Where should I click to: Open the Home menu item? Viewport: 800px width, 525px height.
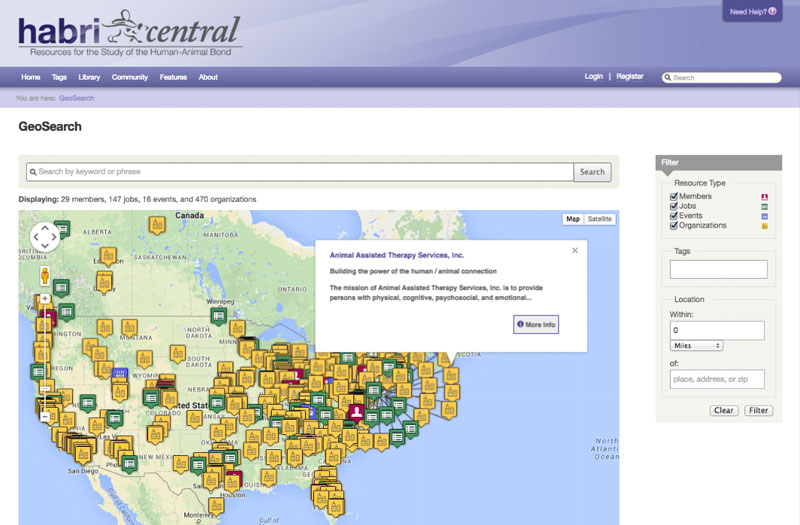pyautogui.click(x=31, y=77)
